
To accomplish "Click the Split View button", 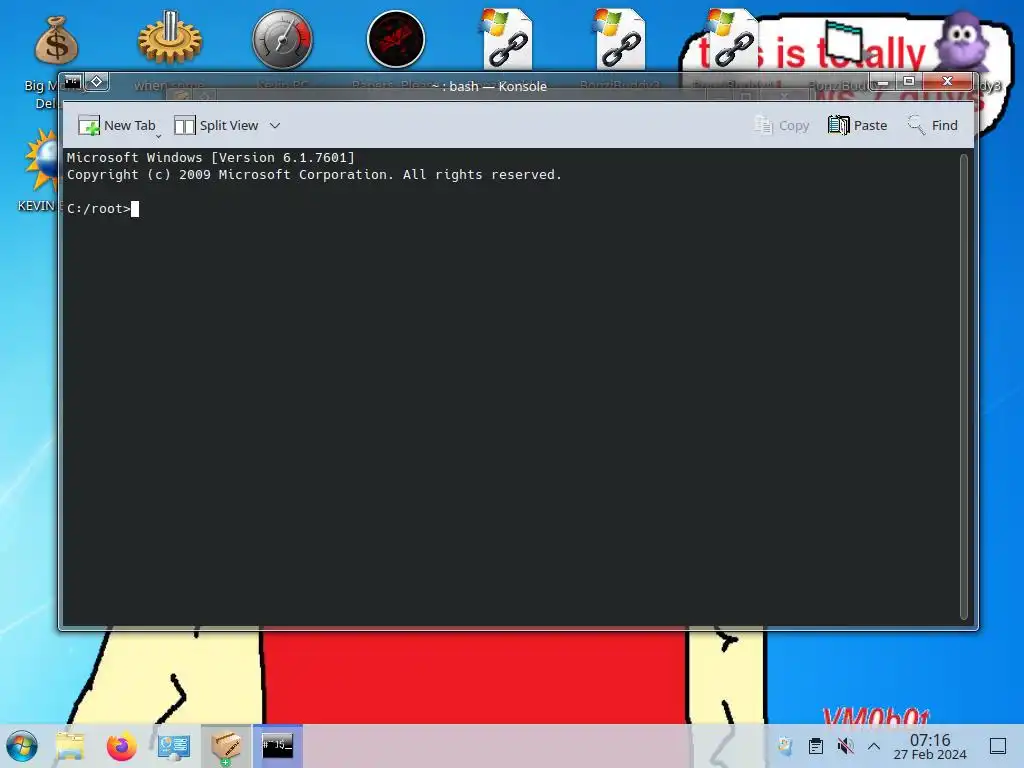I will click(216, 125).
